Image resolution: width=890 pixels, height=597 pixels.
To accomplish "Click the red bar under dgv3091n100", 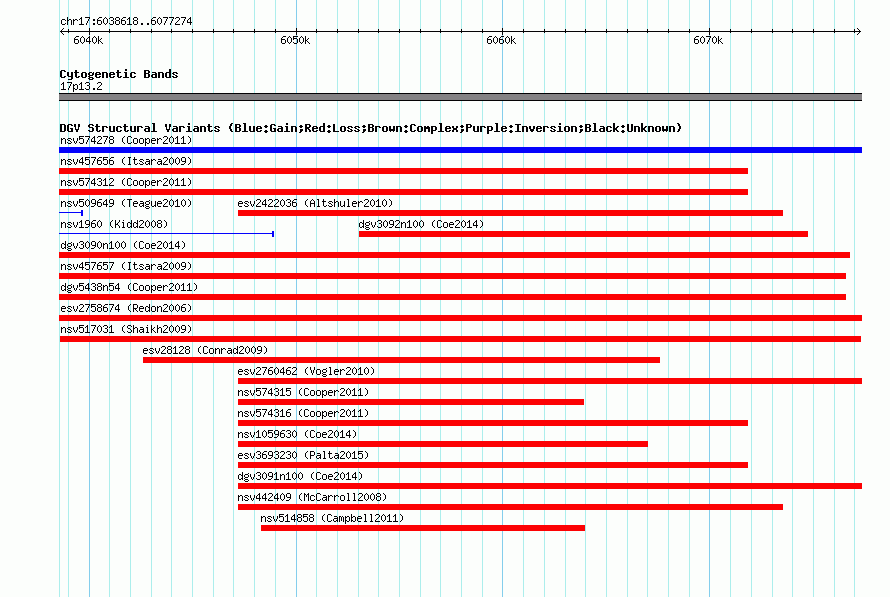I will [x=550, y=486].
